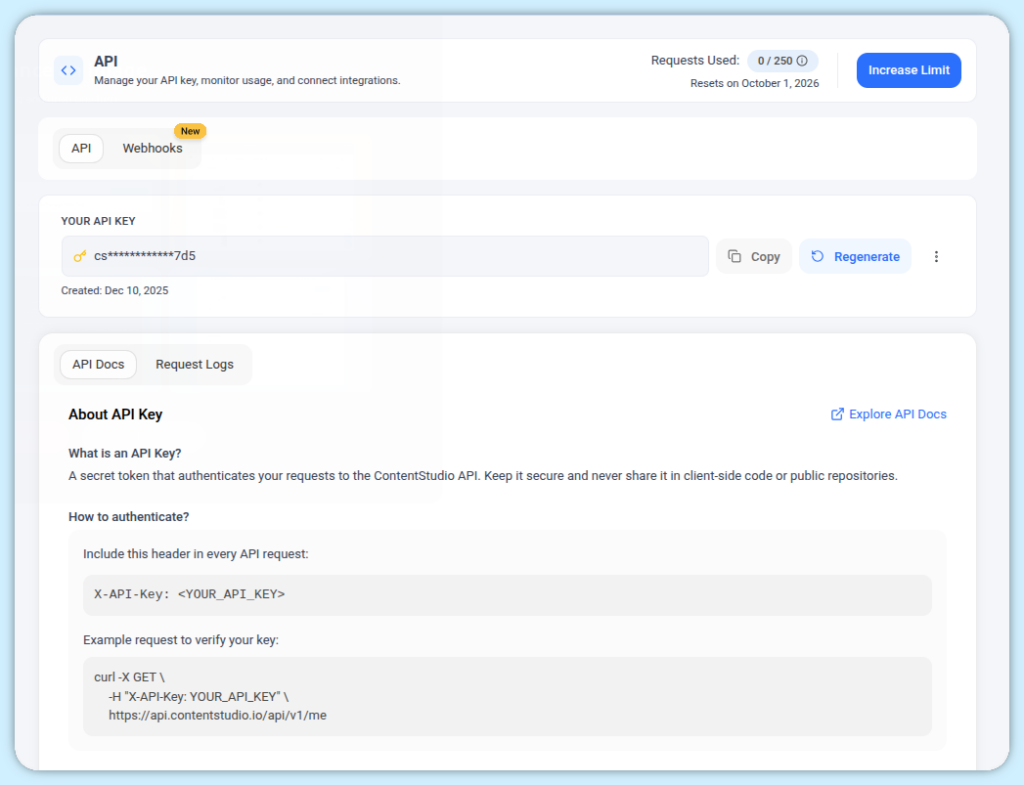Click the 'What is an API Key?' heading
Screen dimensions: 1024x785
point(125,453)
